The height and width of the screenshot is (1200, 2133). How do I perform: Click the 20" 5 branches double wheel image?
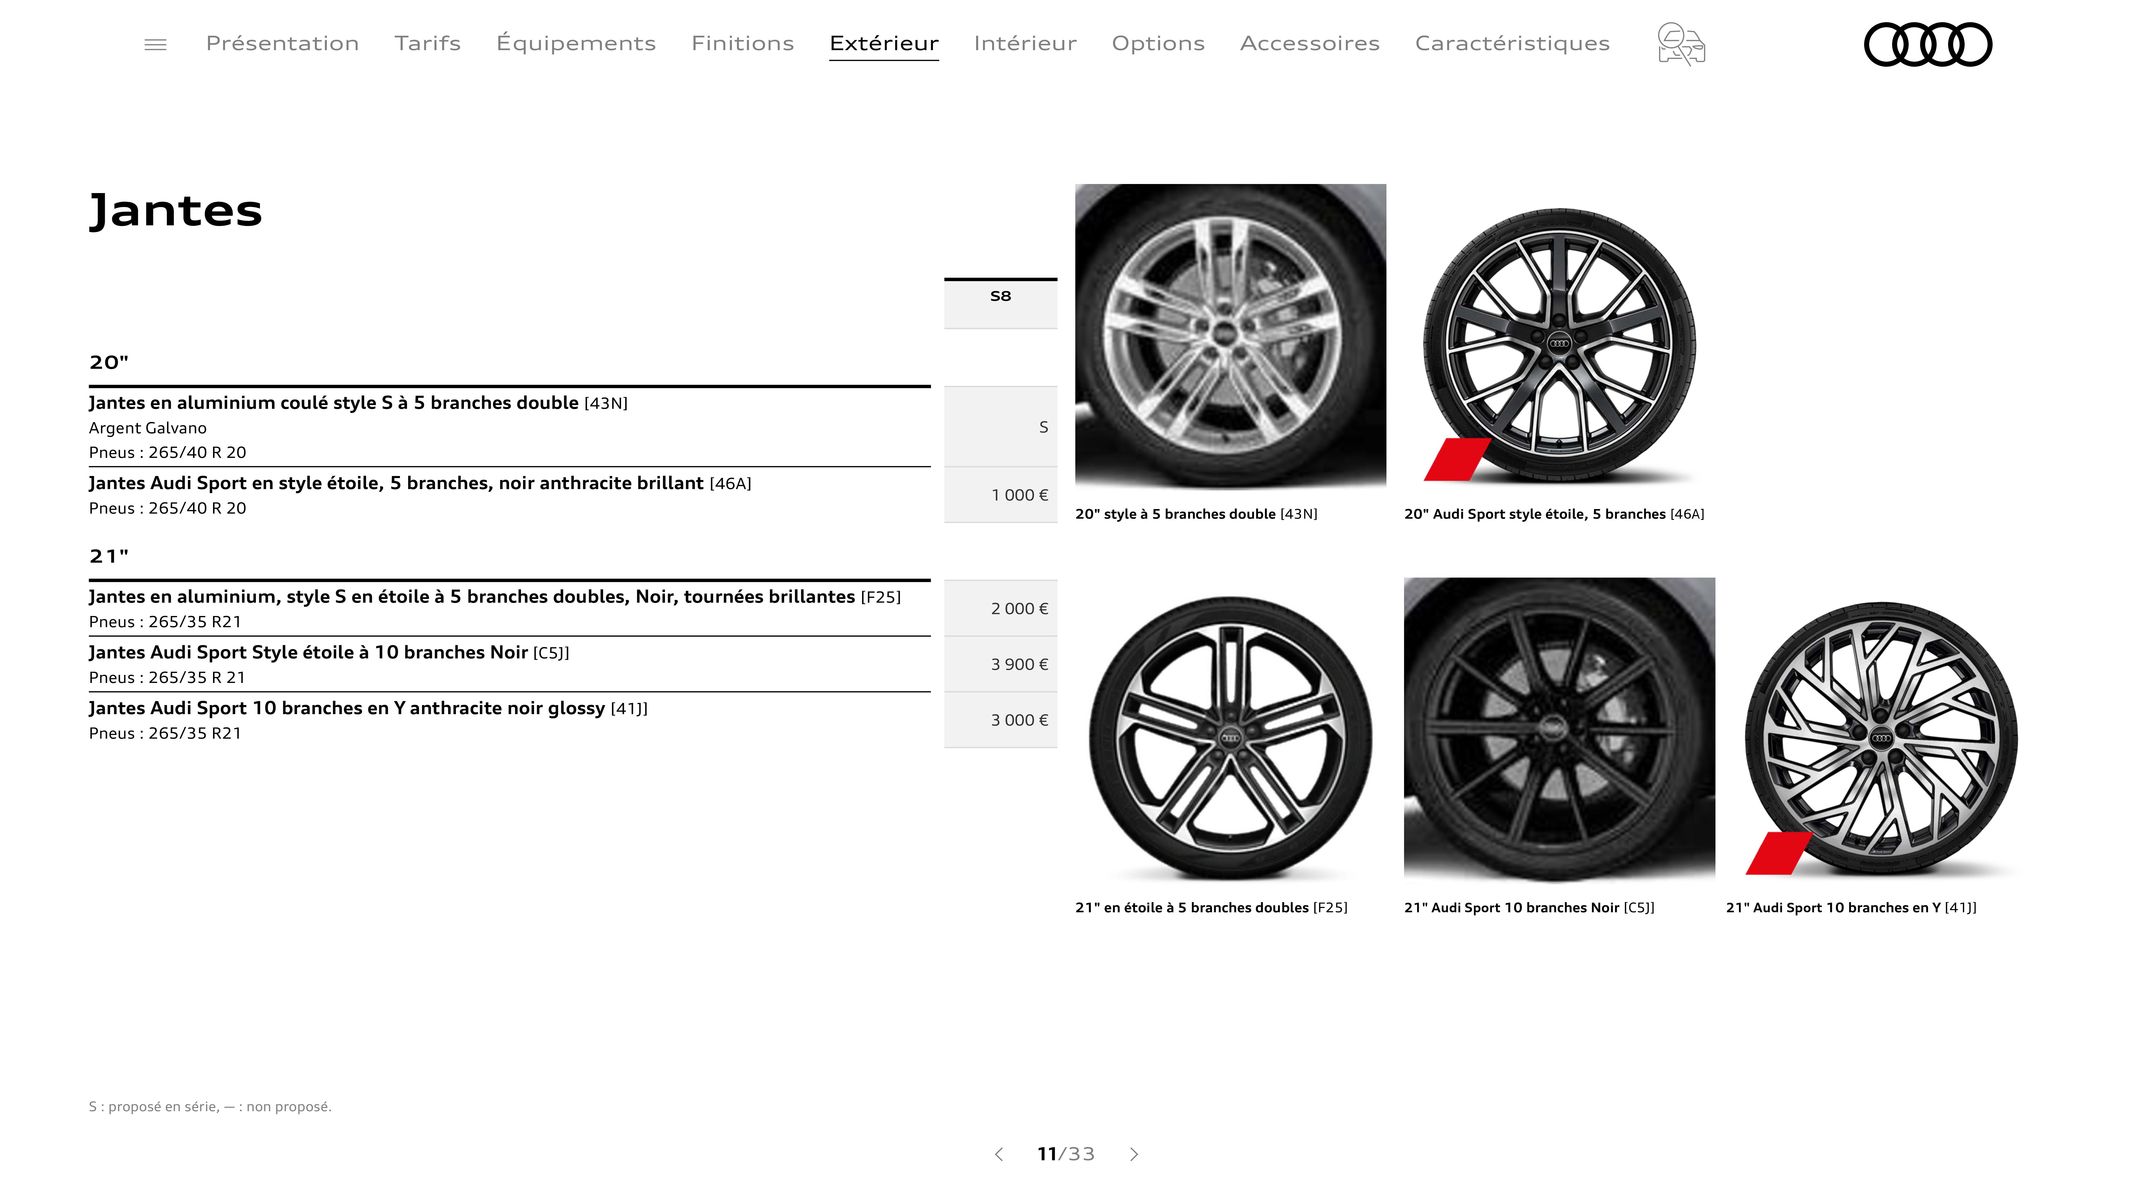coord(1230,336)
